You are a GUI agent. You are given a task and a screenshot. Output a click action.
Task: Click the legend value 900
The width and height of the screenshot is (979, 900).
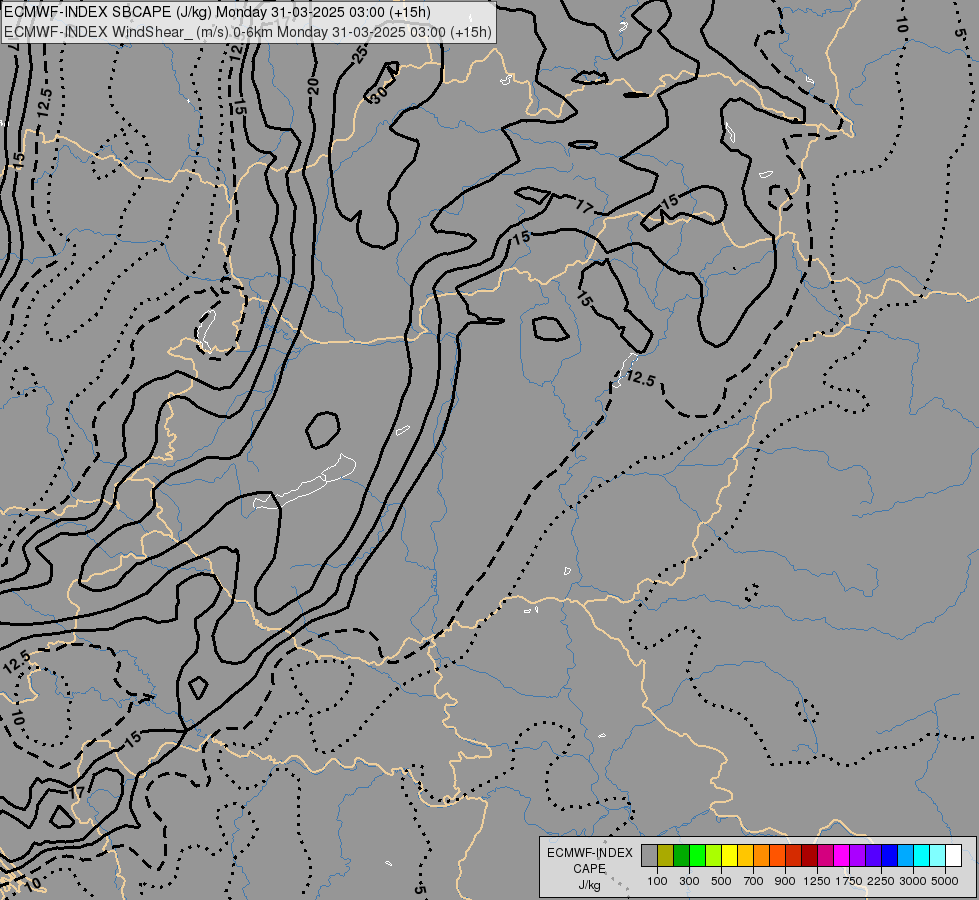tap(785, 881)
